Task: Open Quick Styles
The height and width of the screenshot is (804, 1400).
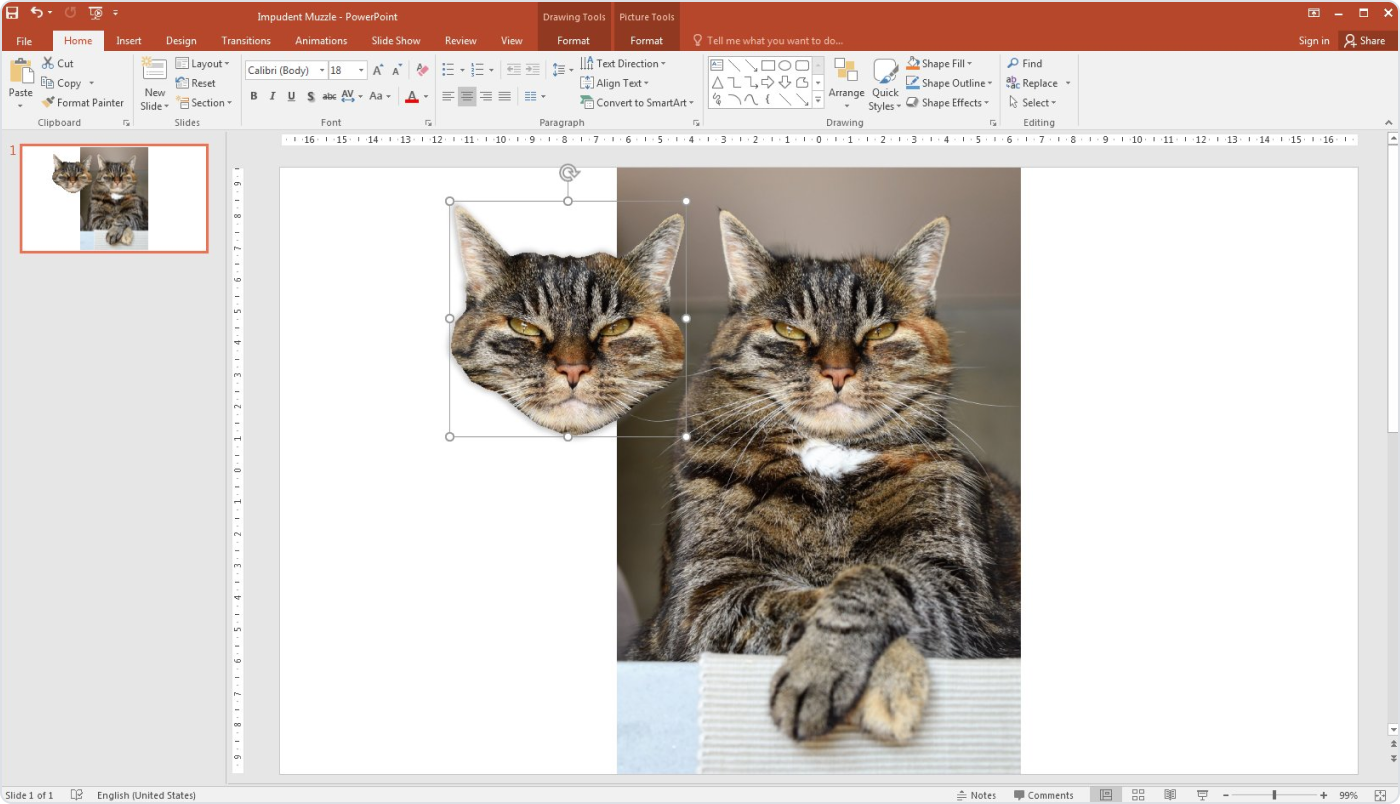Action: click(x=884, y=83)
